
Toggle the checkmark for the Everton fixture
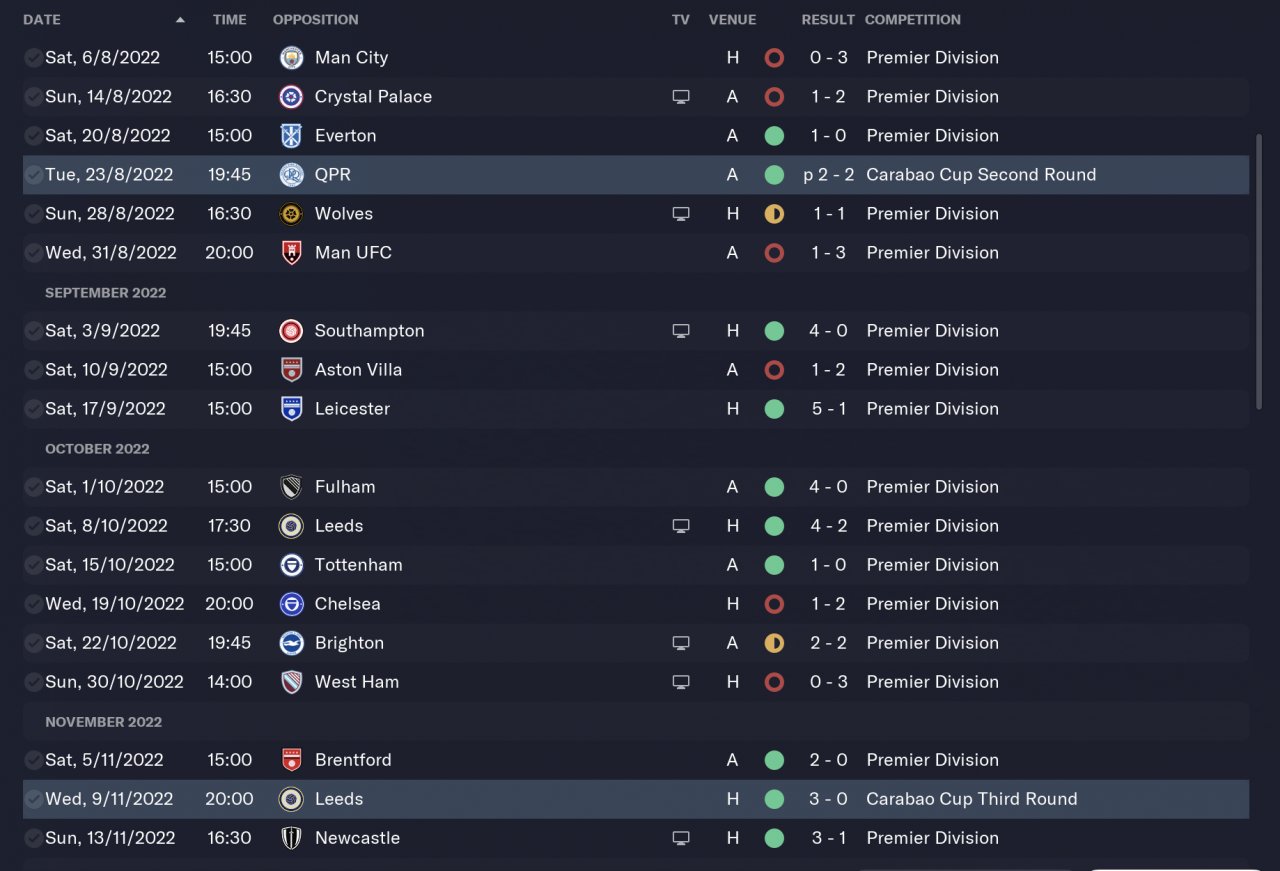pos(33,136)
